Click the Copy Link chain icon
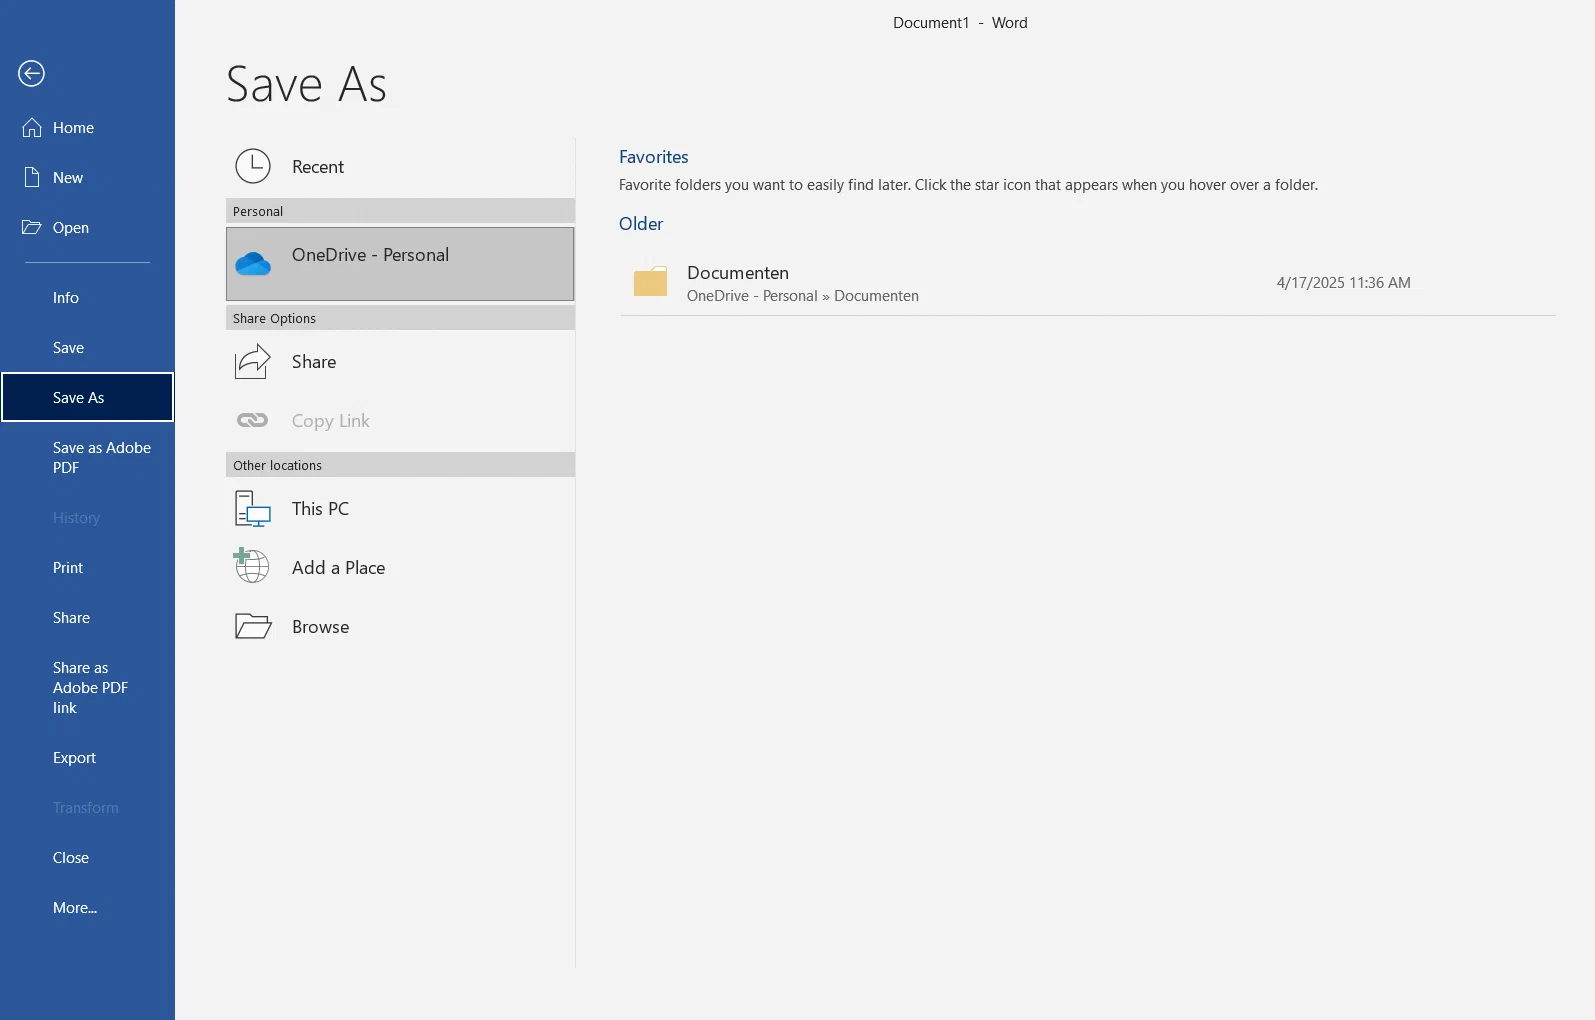1595x1020 pixels. coord(253,420)
